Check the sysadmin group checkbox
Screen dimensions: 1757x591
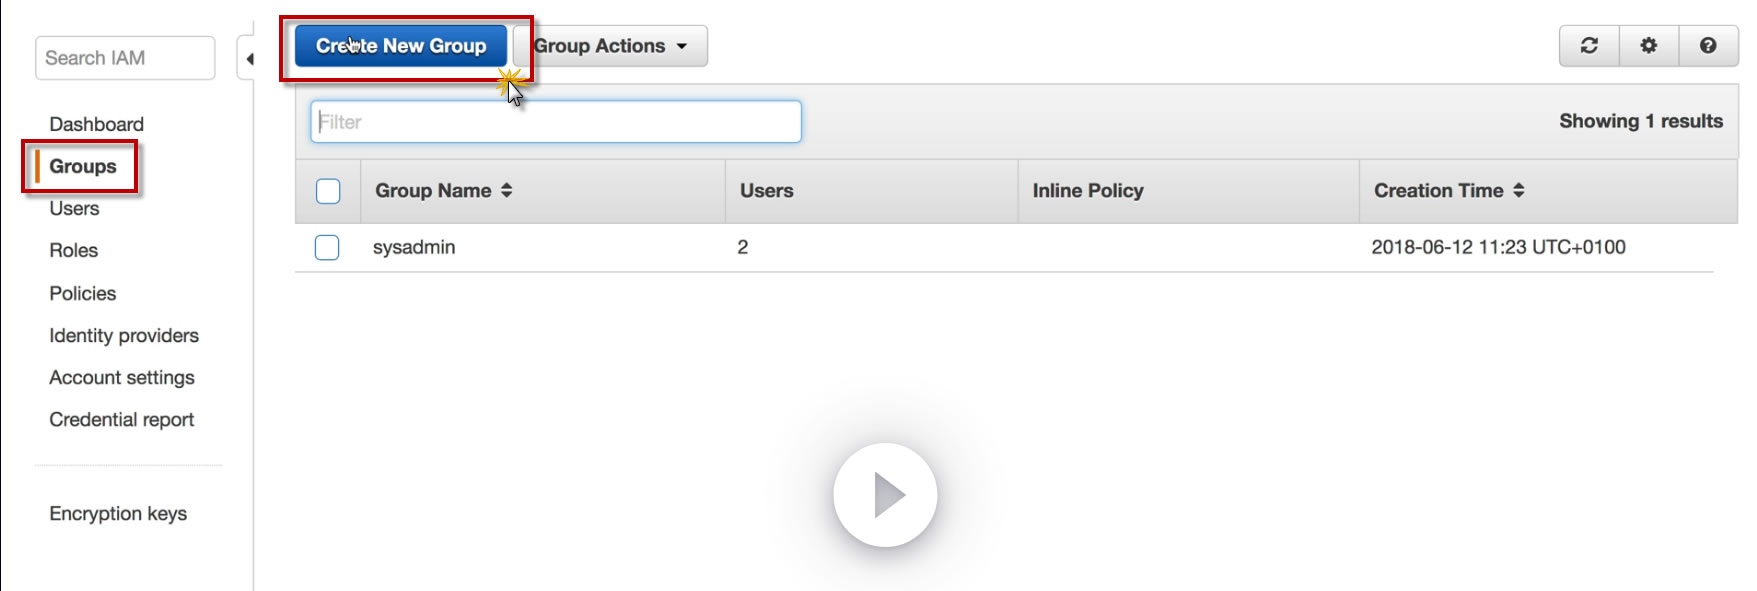coord(327,247)
